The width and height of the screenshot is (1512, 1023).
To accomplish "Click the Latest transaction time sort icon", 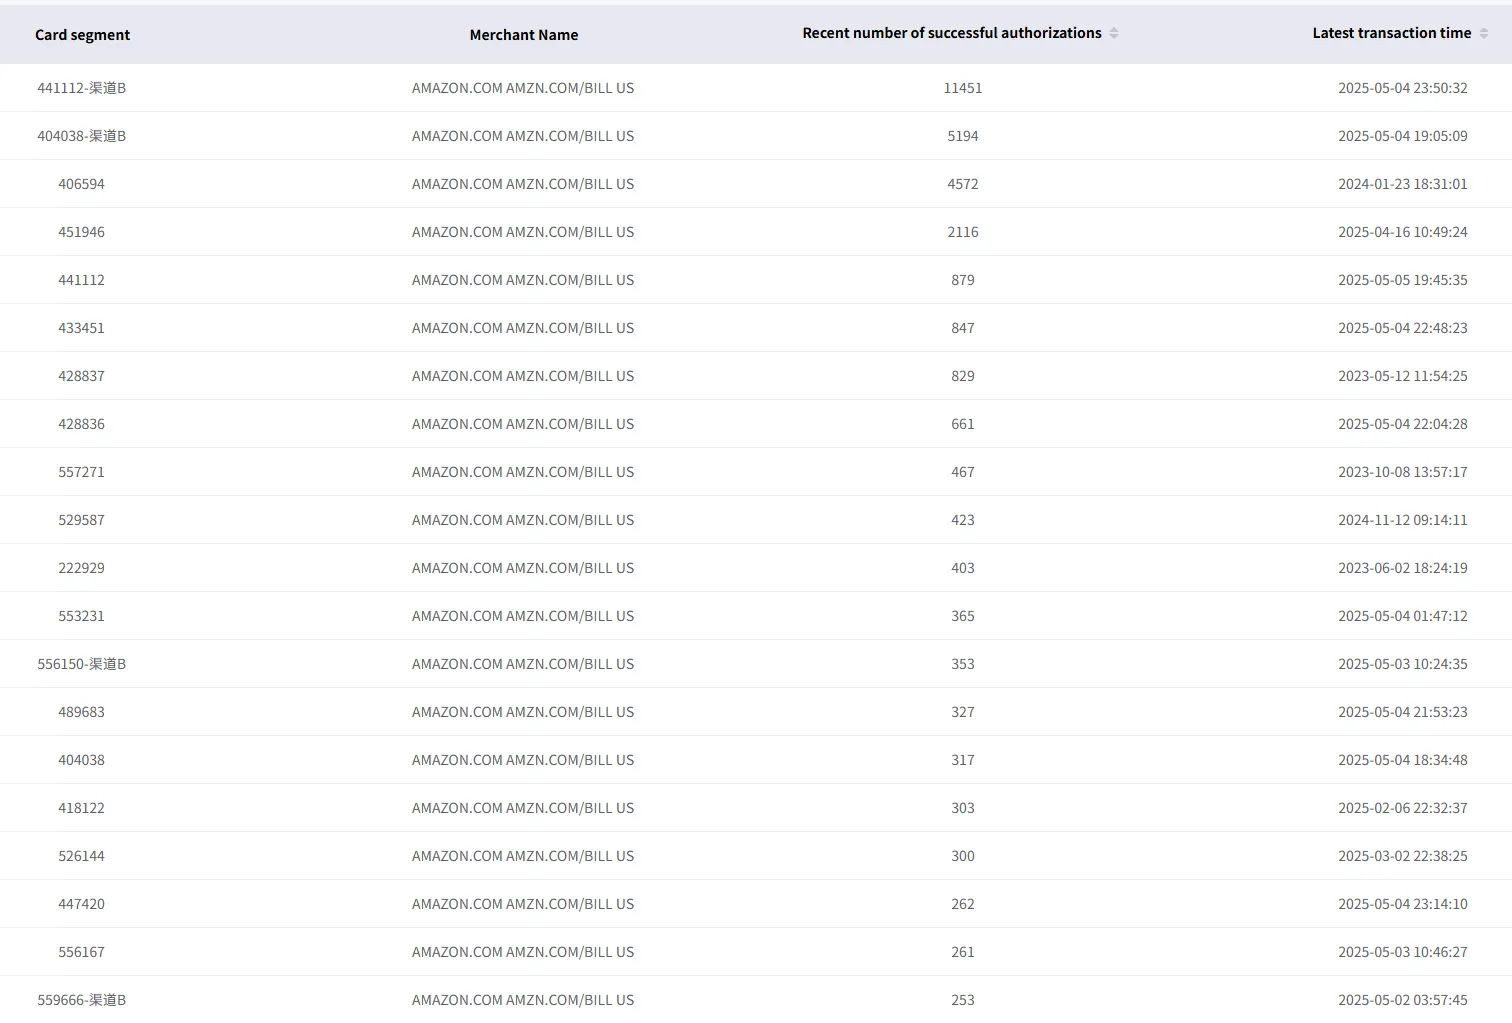I will pyautogui.click(x=1483, y=33).
